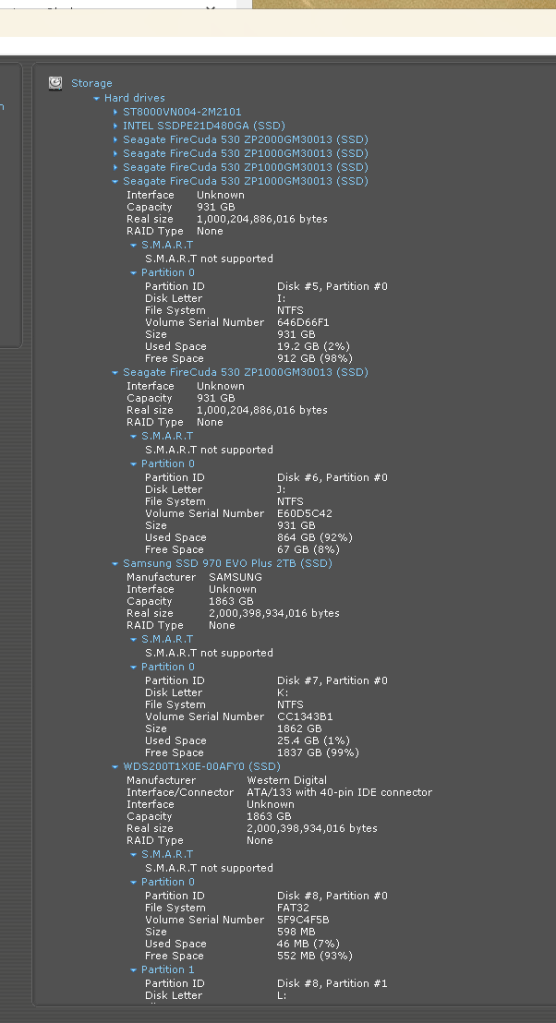Collapse Partition 0 containing Disk #7
Viewport: 556px width, 1023px height.
coord(134,667)
